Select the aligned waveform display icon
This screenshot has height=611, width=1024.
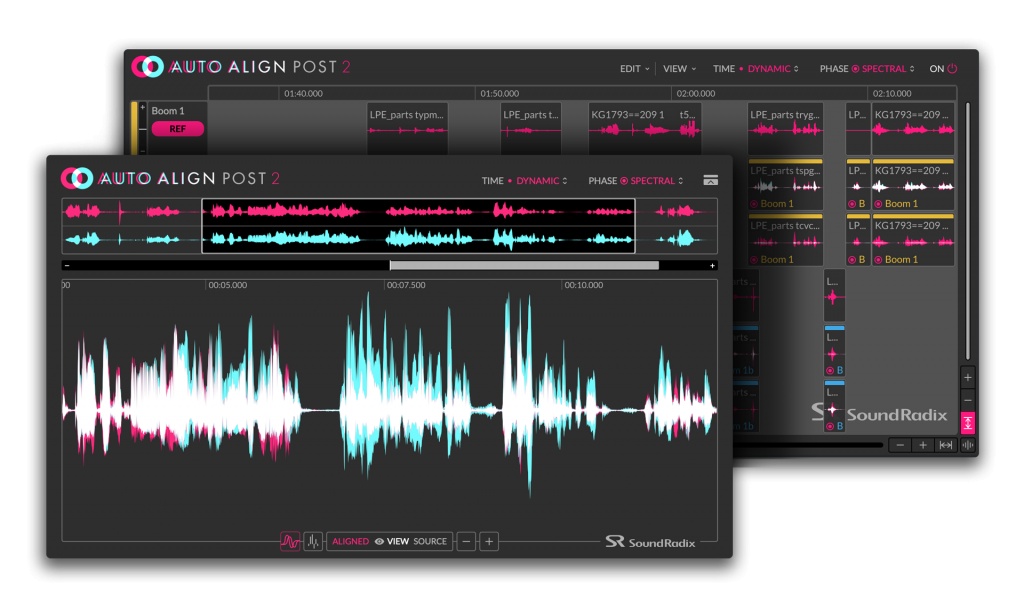288,541
